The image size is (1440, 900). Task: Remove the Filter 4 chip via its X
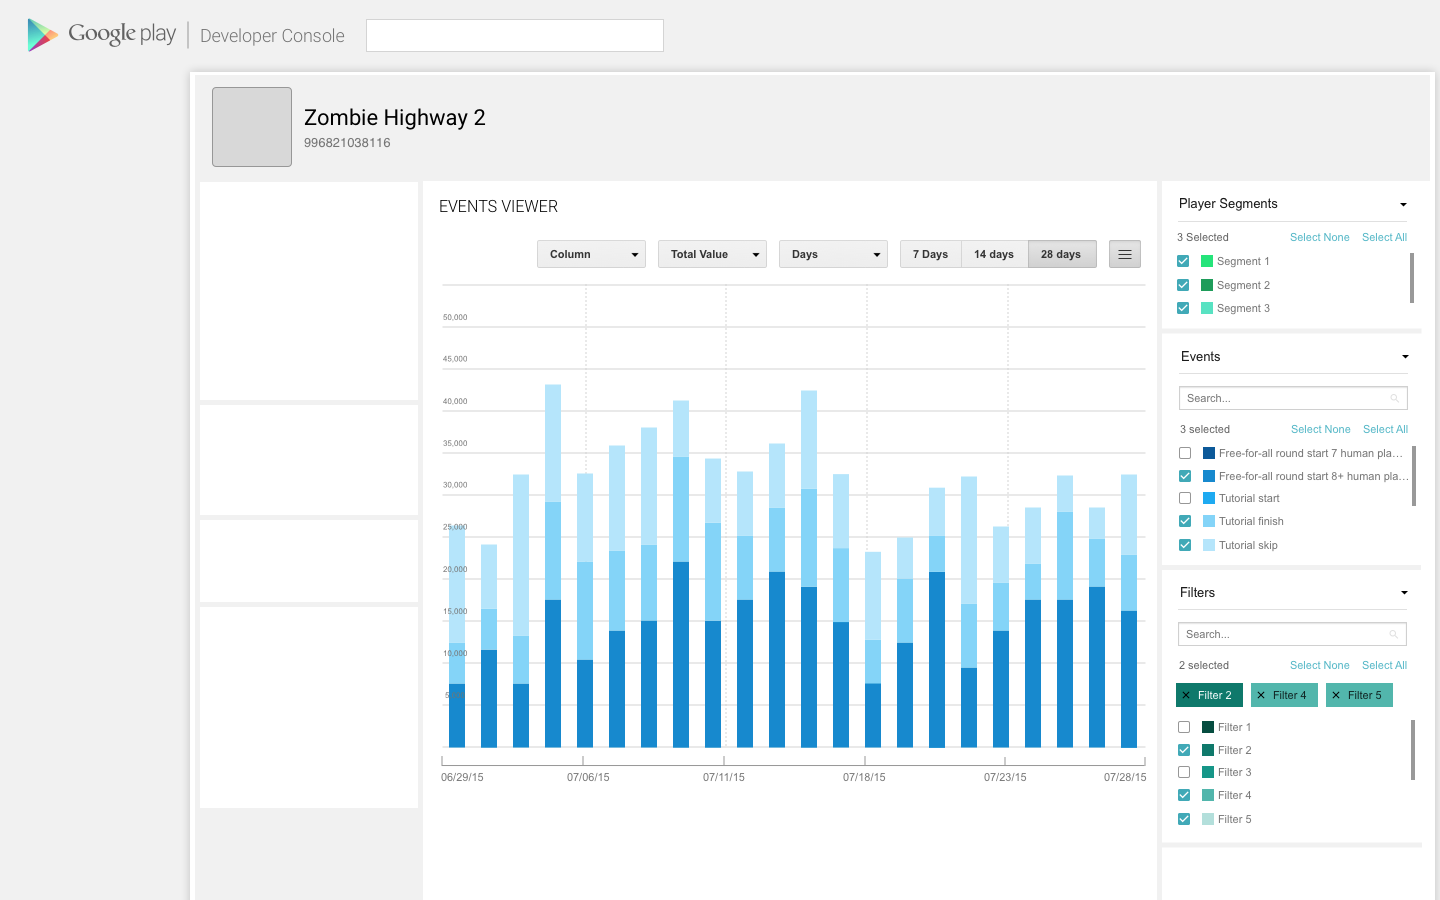pos(1261,696)
